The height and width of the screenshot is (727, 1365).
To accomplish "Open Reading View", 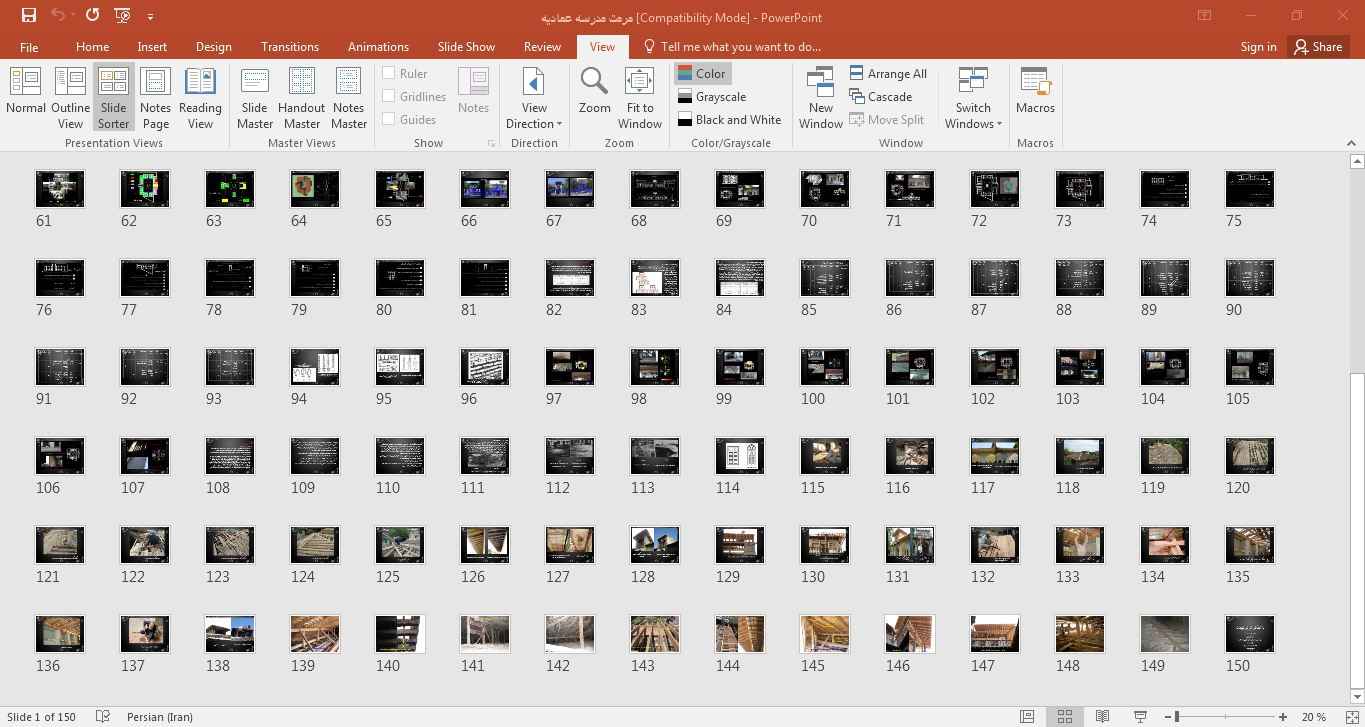I will (200, 96).
